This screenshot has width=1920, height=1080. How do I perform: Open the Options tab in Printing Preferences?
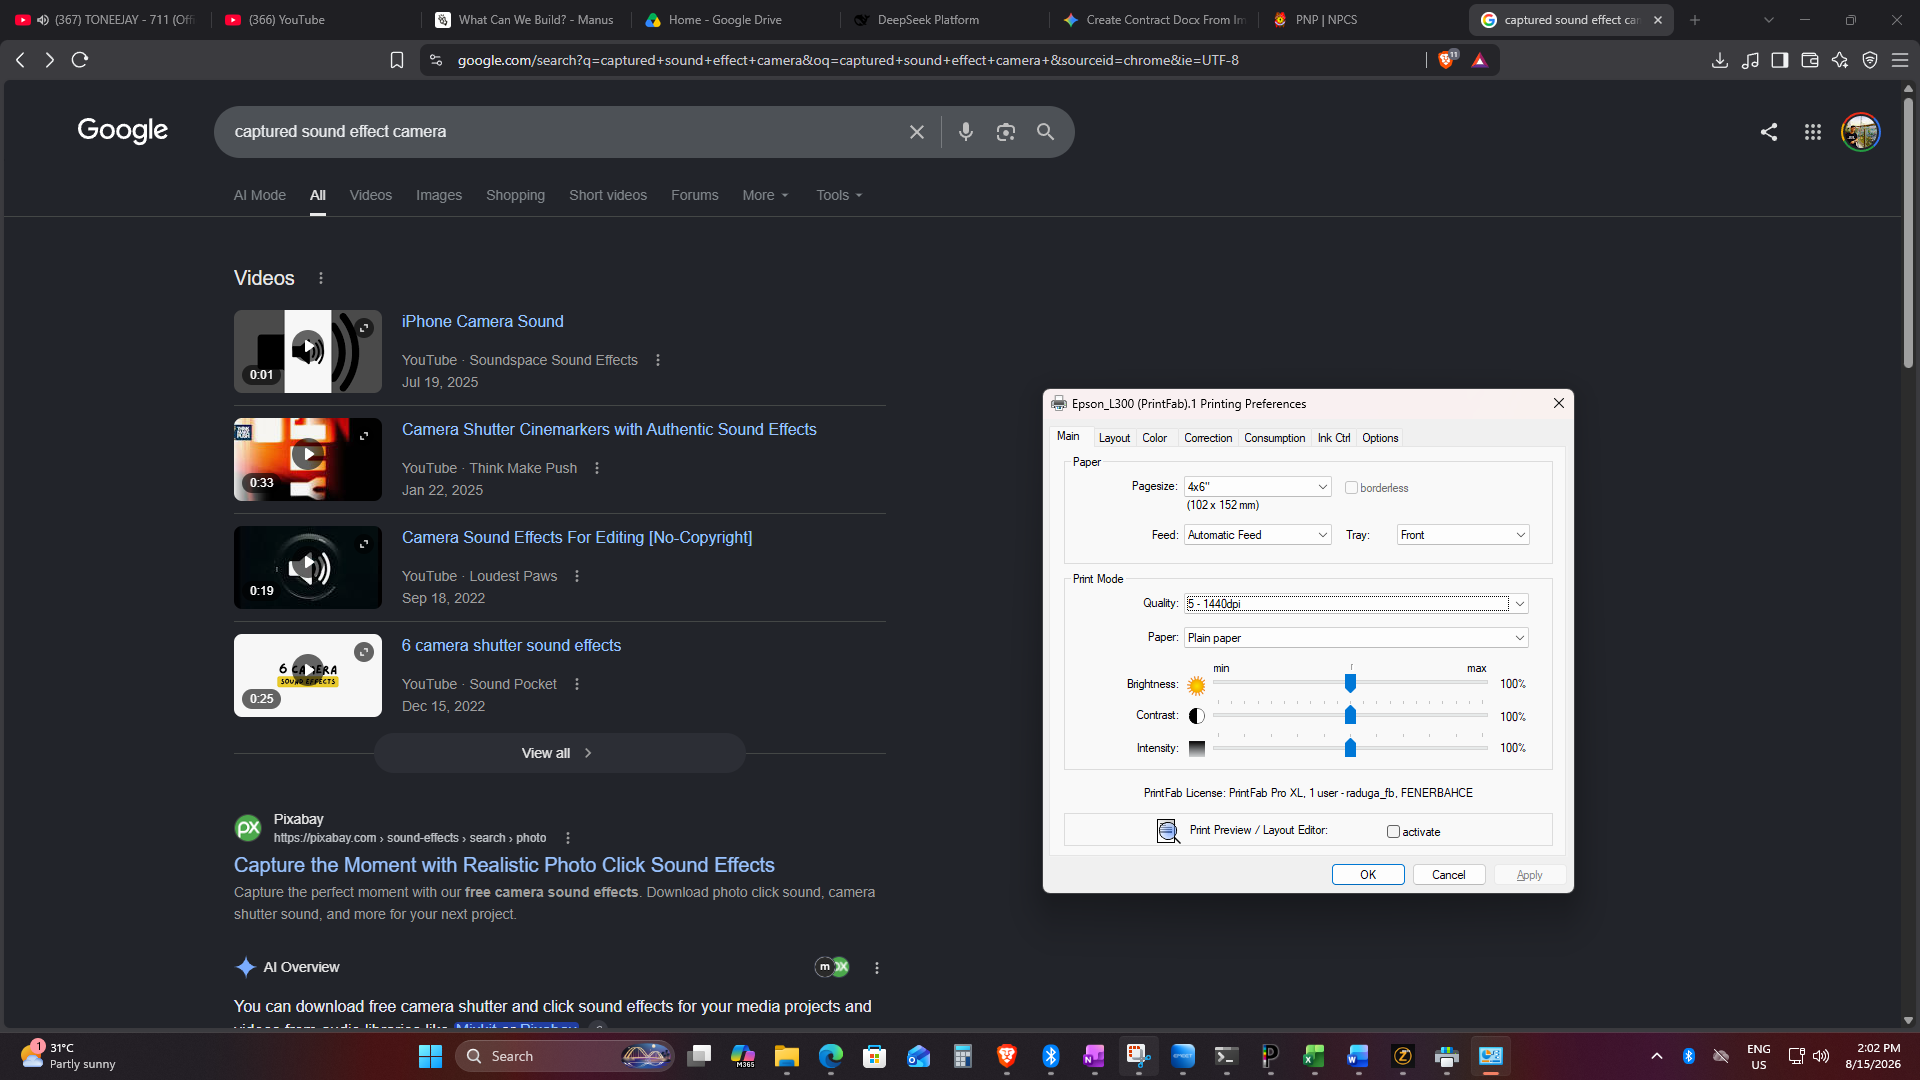click(1380, 438)
